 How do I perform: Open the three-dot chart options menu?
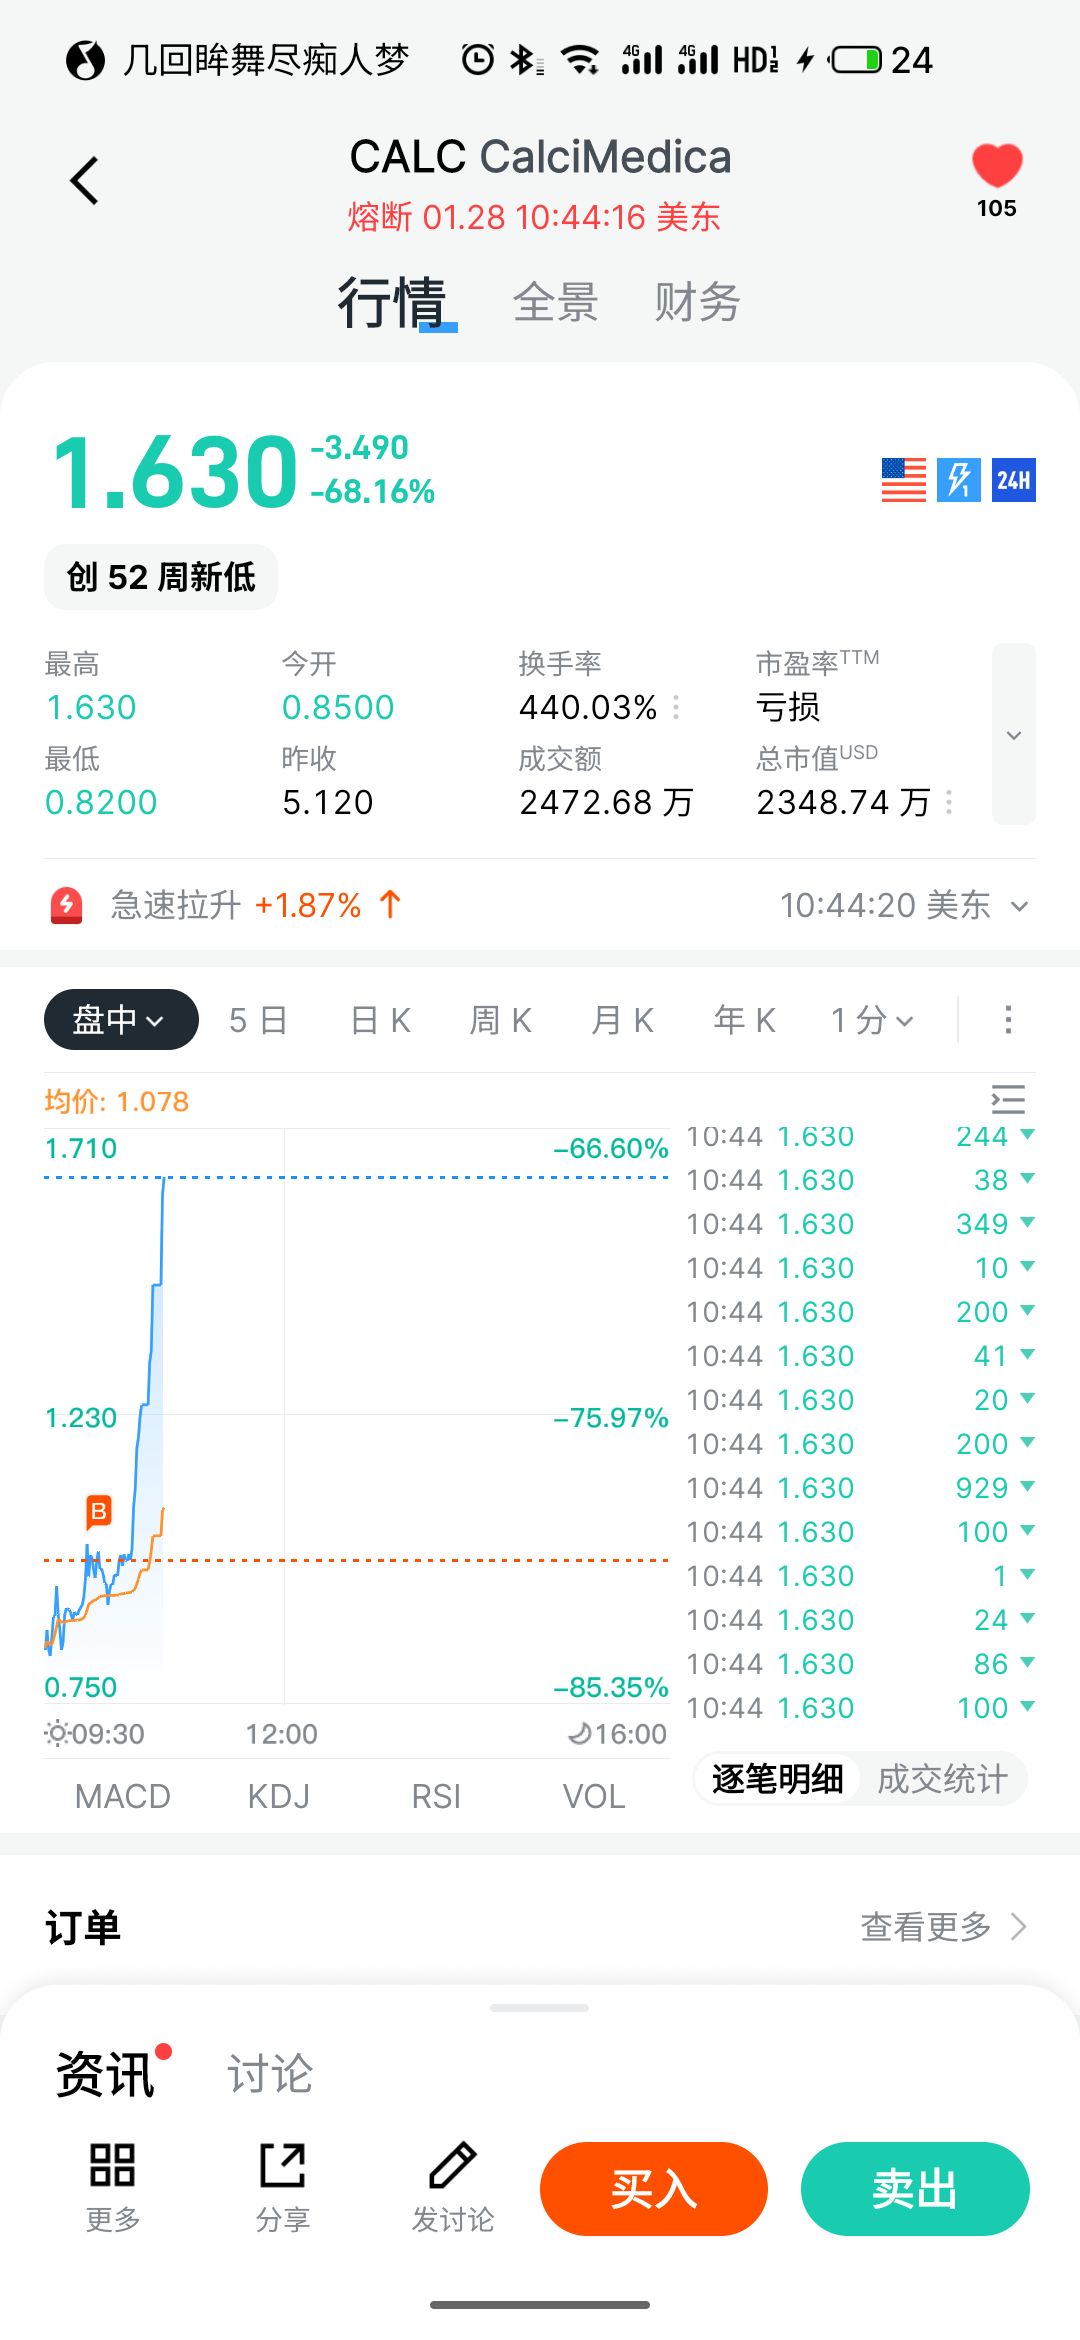click(x=1008, y=1020)
